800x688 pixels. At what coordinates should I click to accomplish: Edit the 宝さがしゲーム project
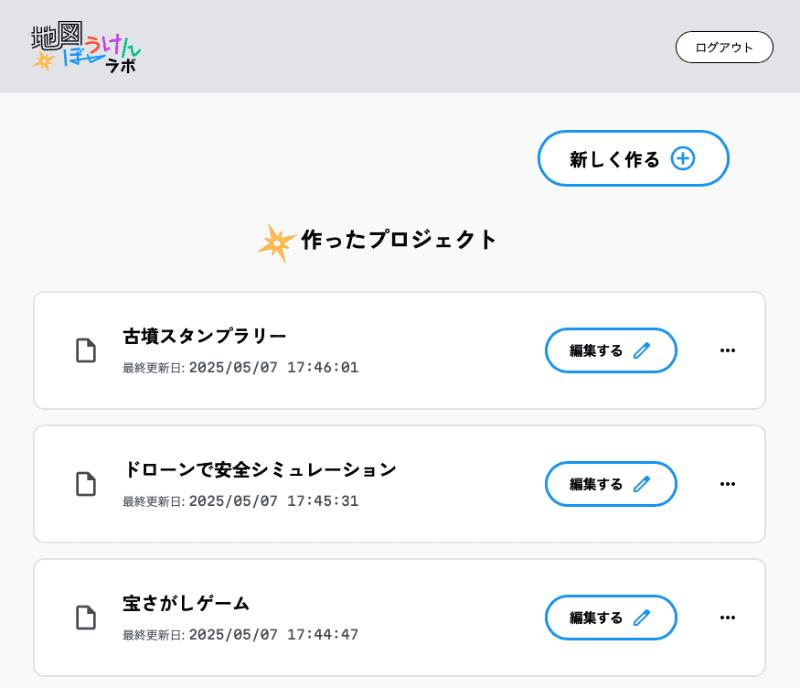click(x=610, y=617)
